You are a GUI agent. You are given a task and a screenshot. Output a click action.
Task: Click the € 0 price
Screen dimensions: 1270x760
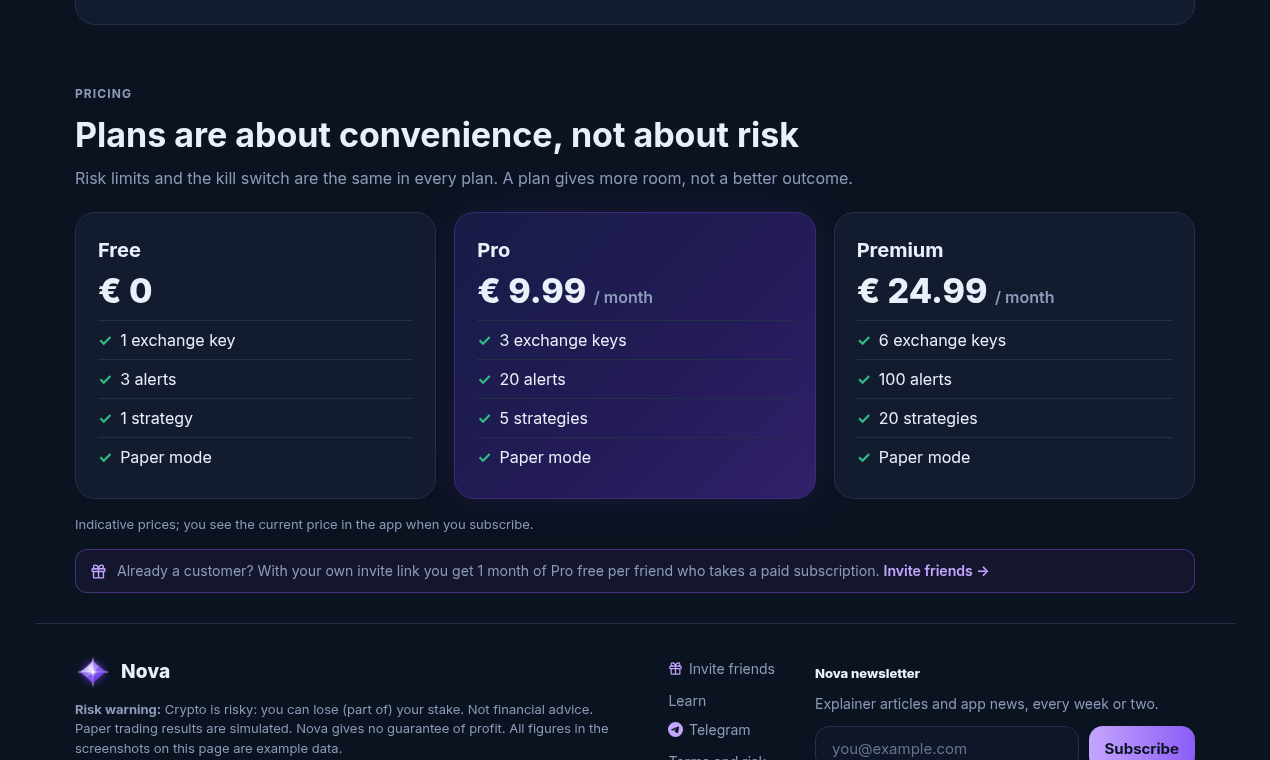(125, 291)
